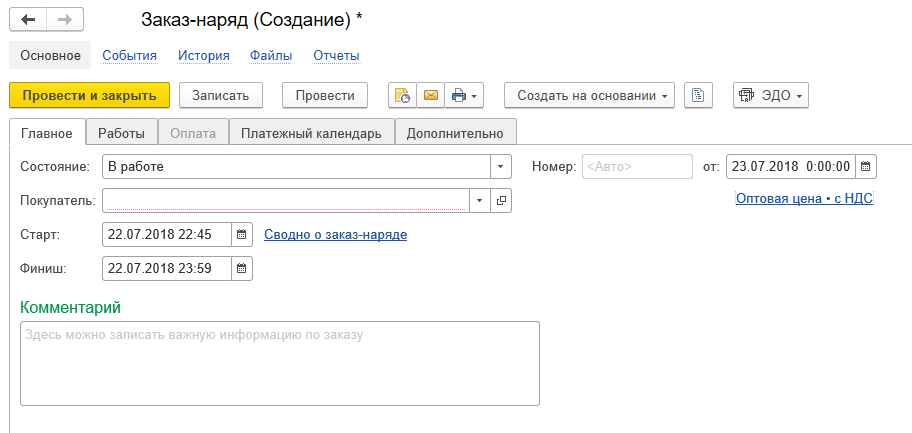
Task: Open the printer icon print menu
Action: pyautogui.click(x=465, y=96)
